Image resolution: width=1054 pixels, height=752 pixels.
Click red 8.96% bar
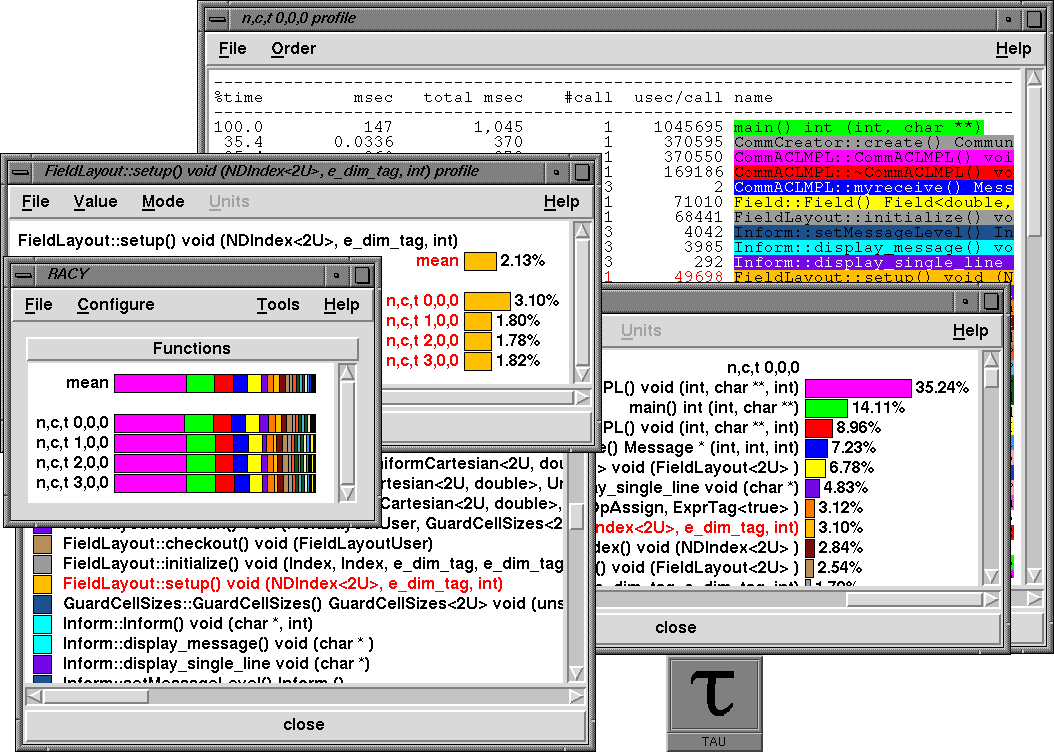point(819,428)
